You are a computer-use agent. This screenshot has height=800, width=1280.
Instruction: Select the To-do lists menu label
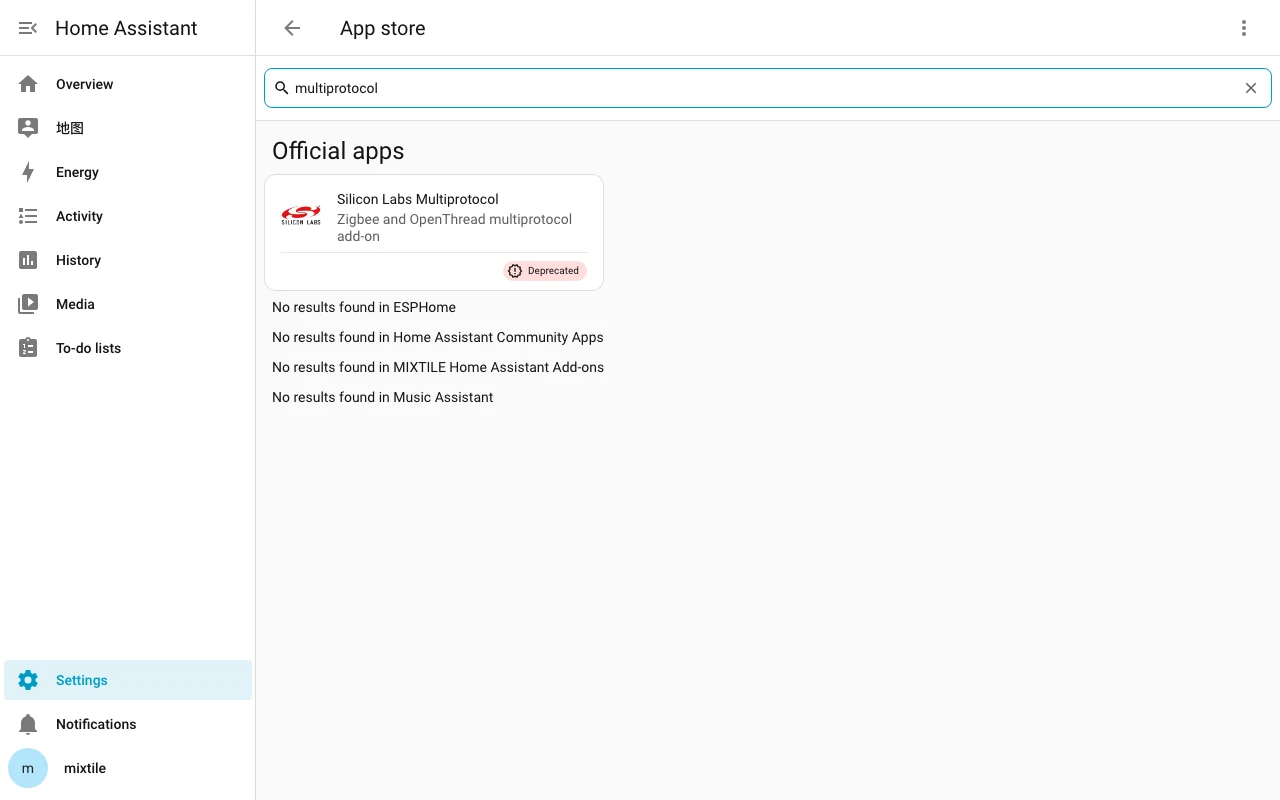click(x=88, y=348)
